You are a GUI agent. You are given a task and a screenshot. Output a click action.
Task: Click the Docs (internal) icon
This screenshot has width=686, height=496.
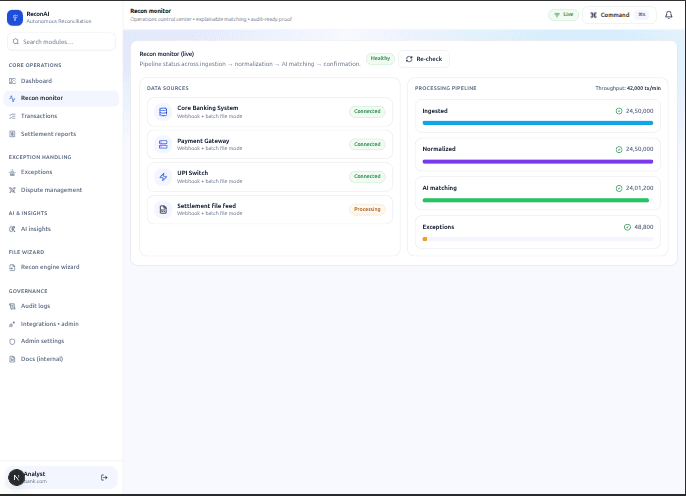(x=12, y=359)
